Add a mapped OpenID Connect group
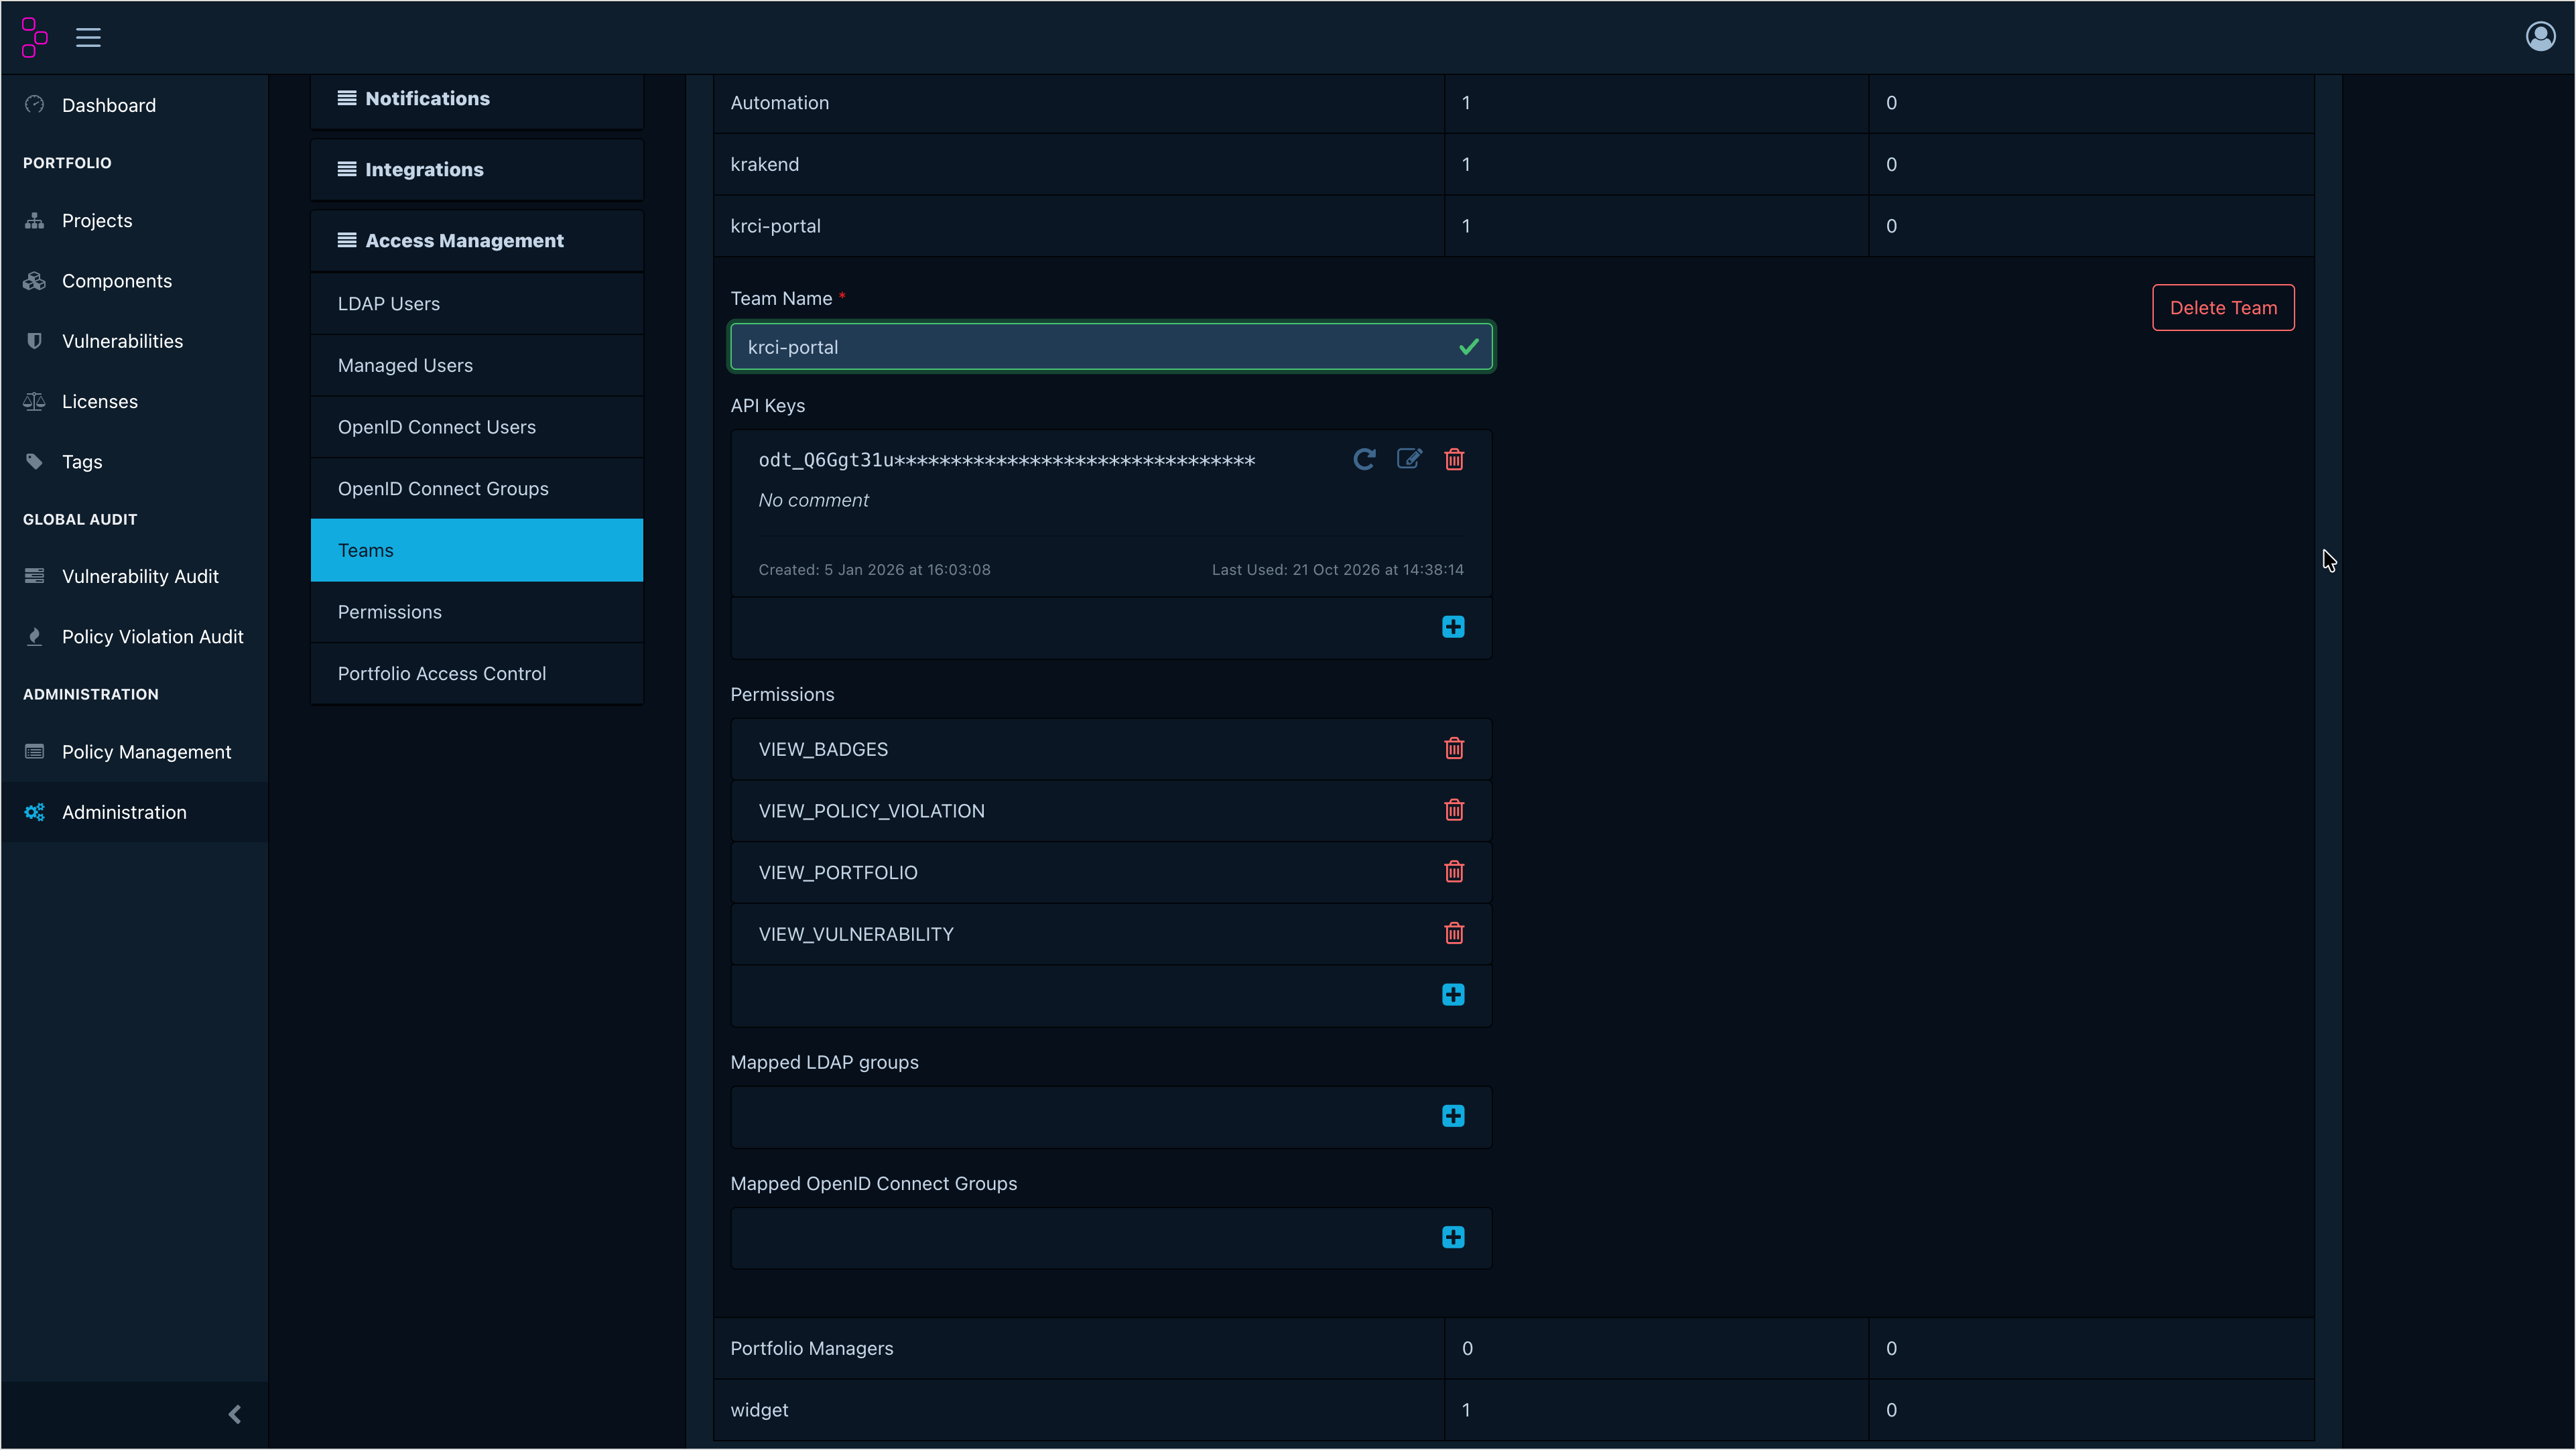 tap(1453, 1238)
